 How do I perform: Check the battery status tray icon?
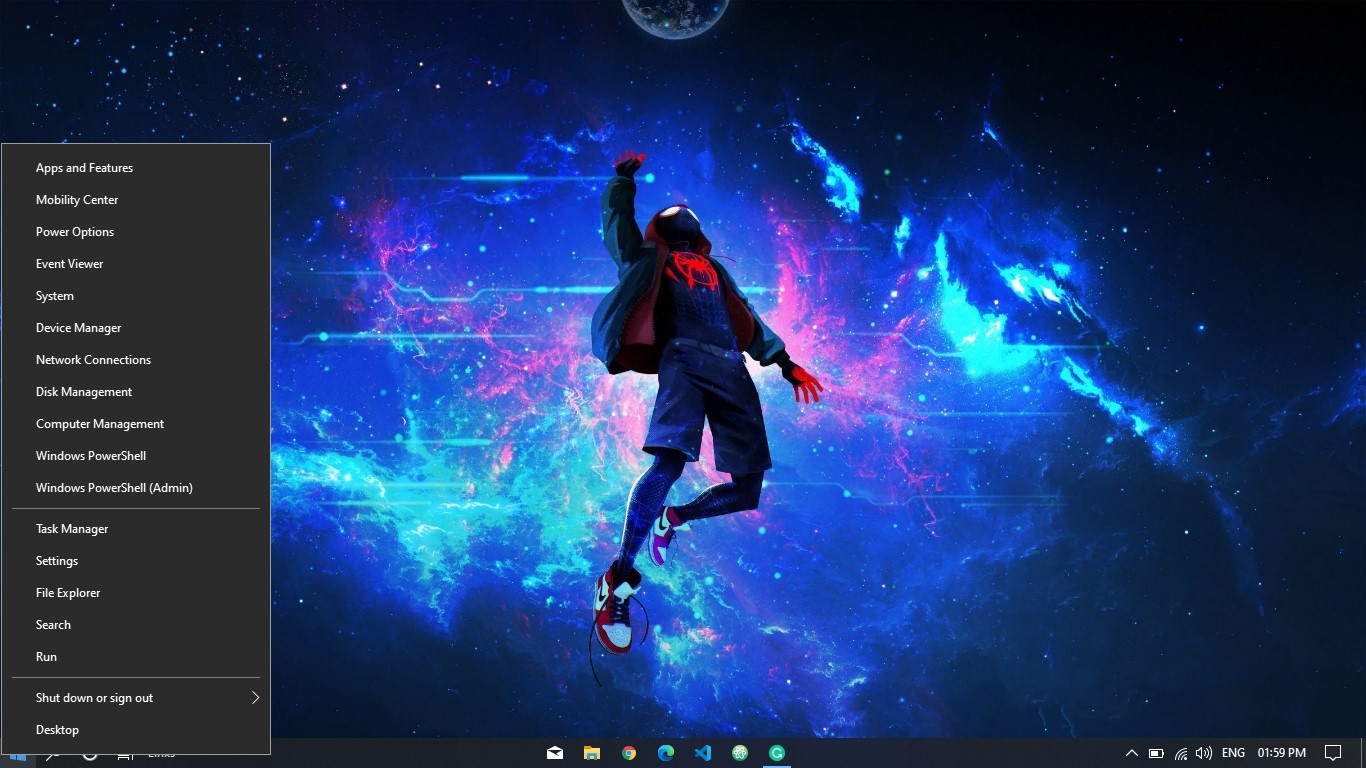click(1156, 753)
